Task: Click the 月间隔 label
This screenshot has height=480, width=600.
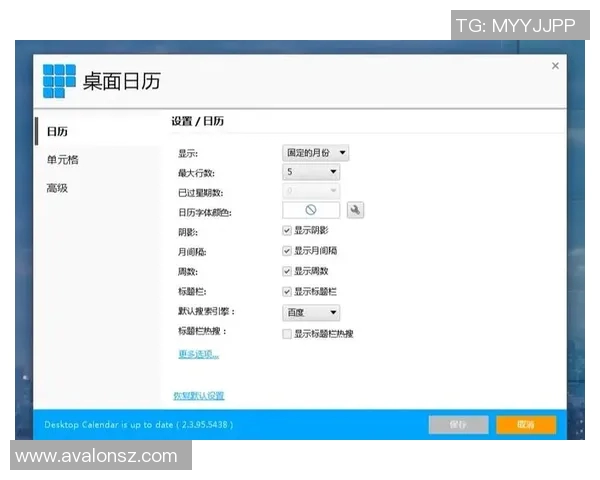Action: (192, 252)
